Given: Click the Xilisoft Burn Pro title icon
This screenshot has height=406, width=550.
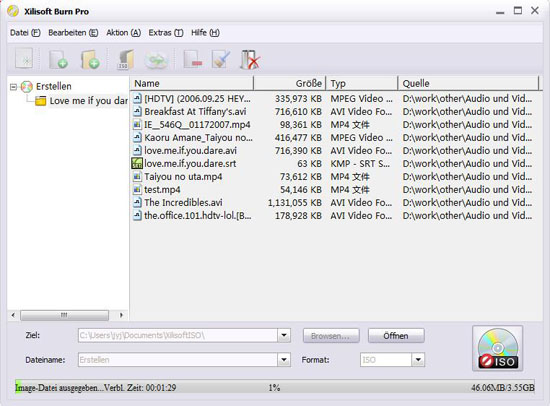Looking at the screenshot, I should coord(13,11).
